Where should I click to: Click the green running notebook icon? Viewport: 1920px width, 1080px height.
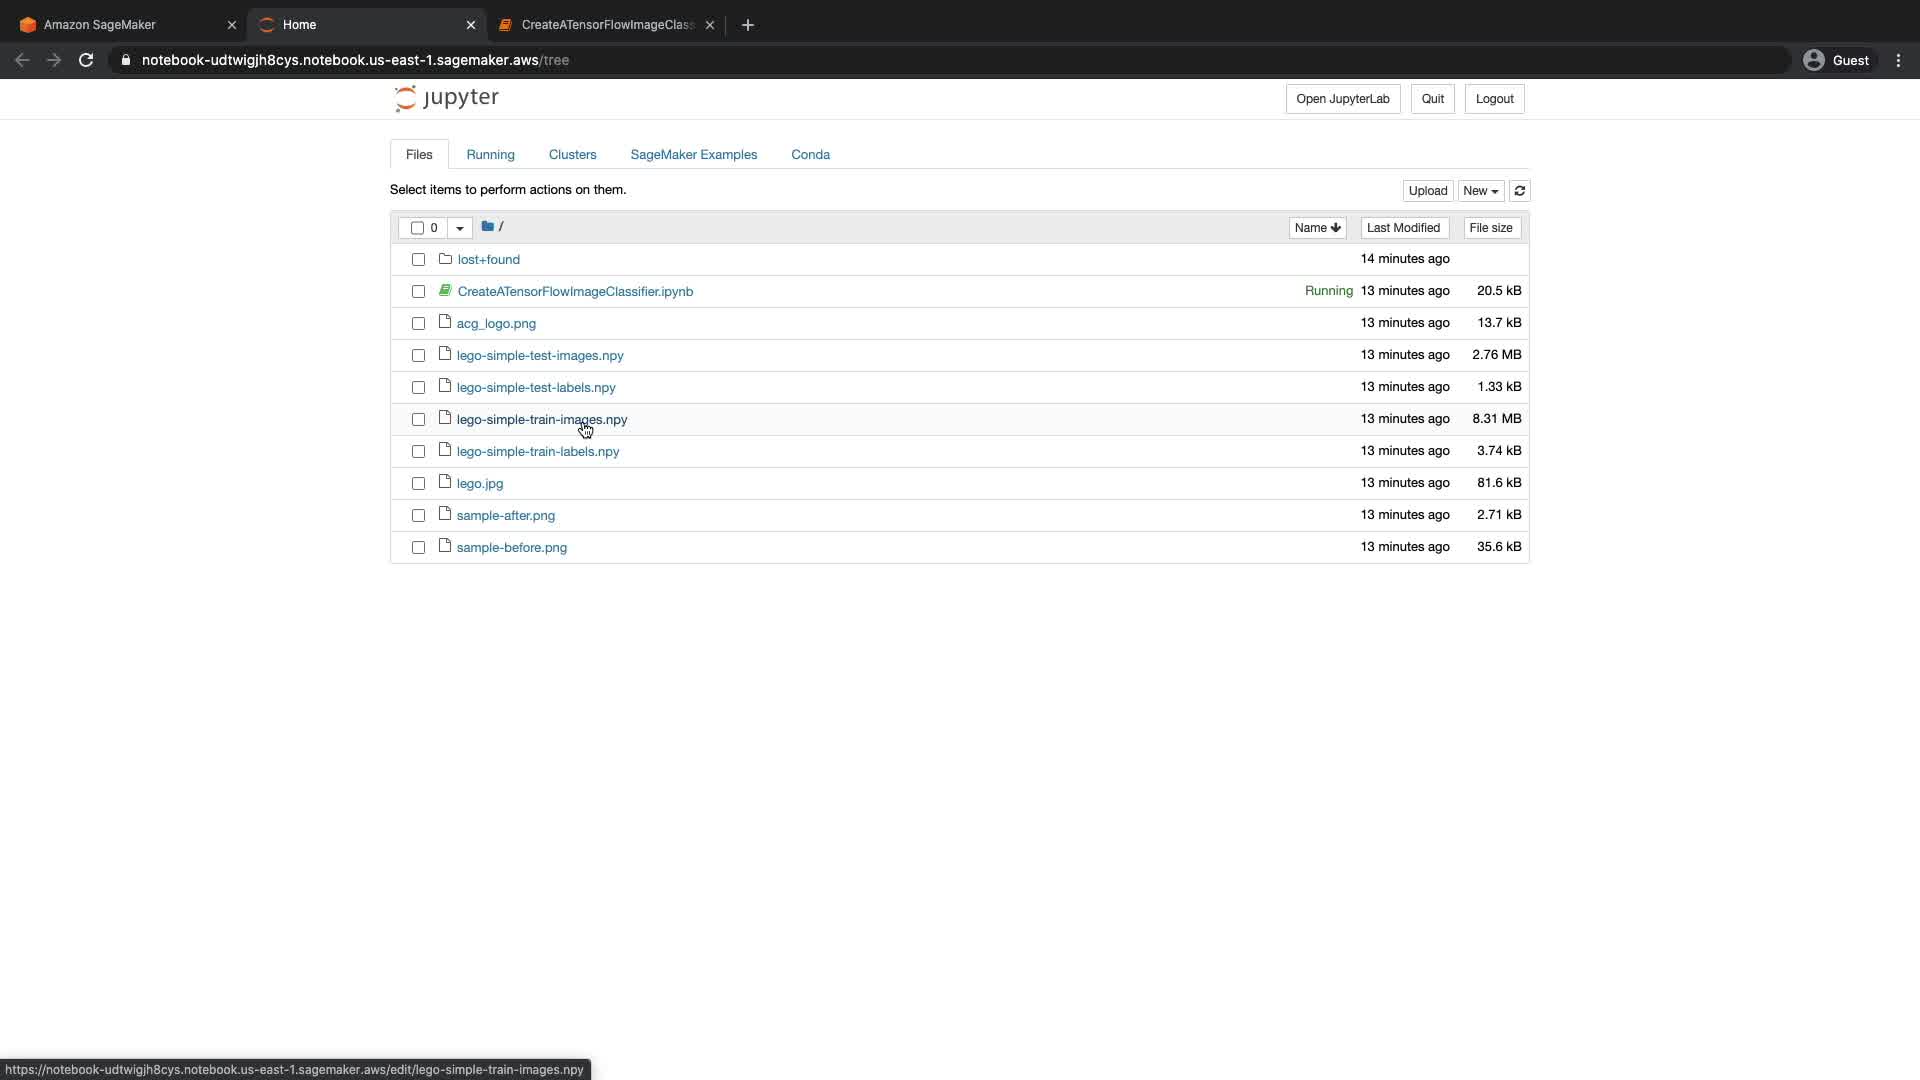445,291
